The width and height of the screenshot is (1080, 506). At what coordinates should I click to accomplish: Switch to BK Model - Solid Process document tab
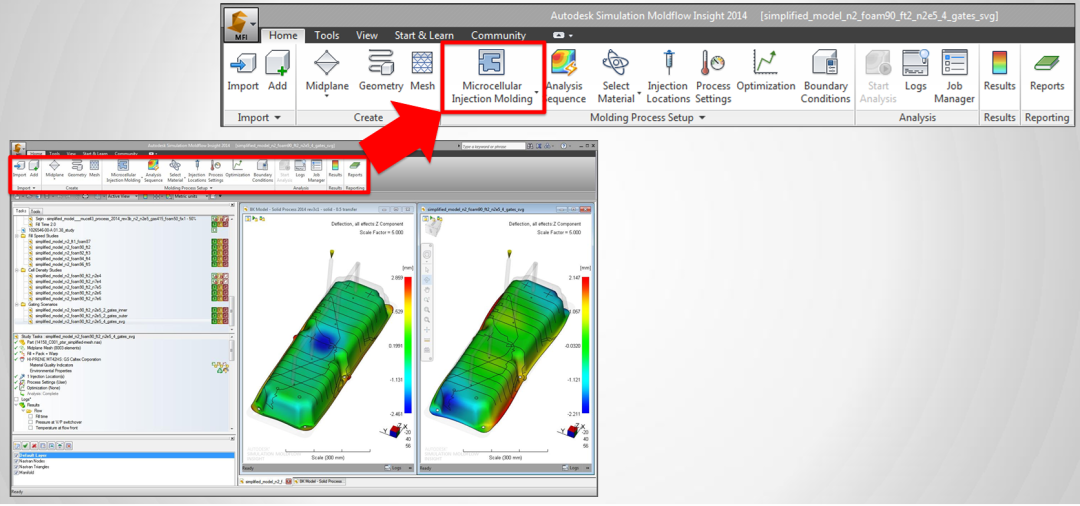[319, 481]
